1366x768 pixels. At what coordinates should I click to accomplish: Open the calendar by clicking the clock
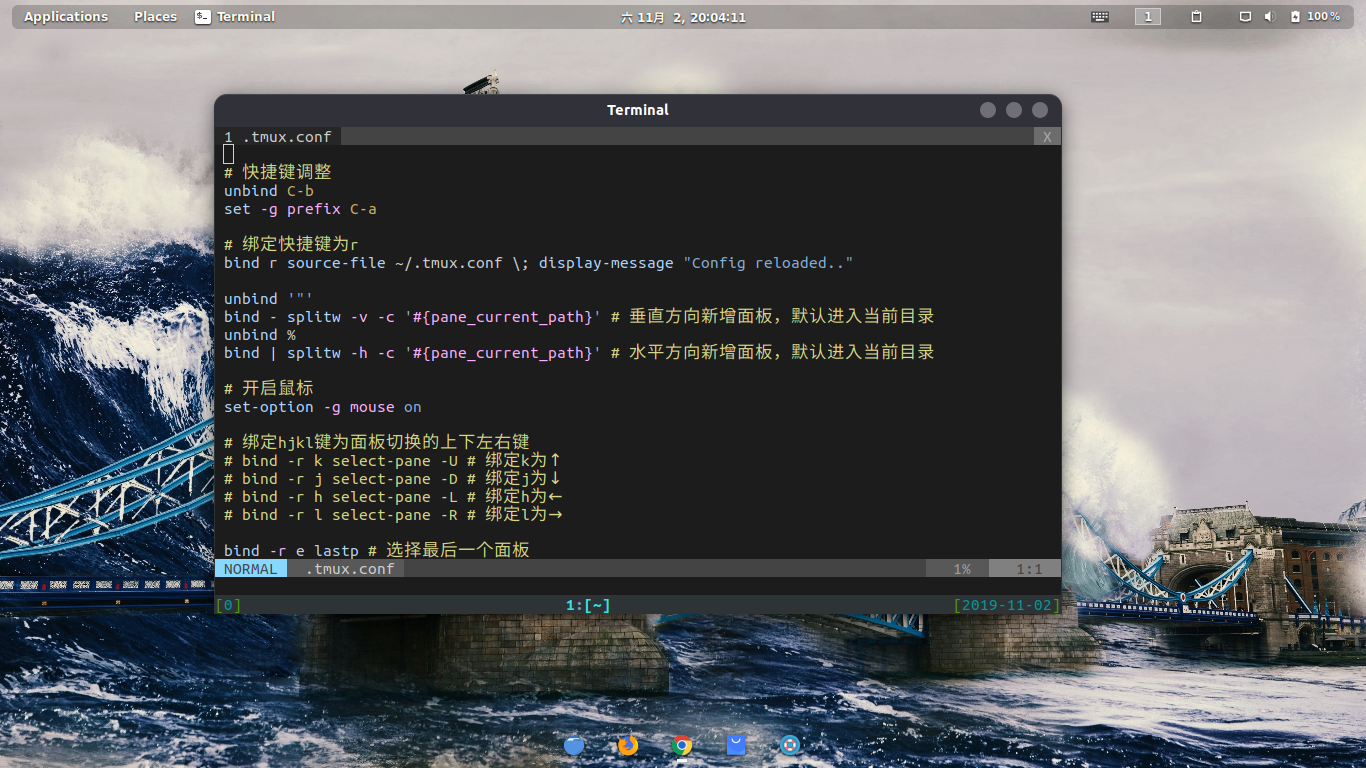tap(684, 16)
